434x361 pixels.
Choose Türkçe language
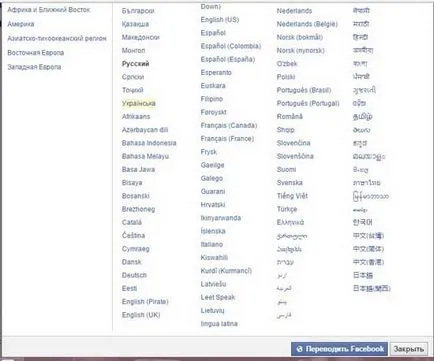pyautogui.click(x=287, y=209)
